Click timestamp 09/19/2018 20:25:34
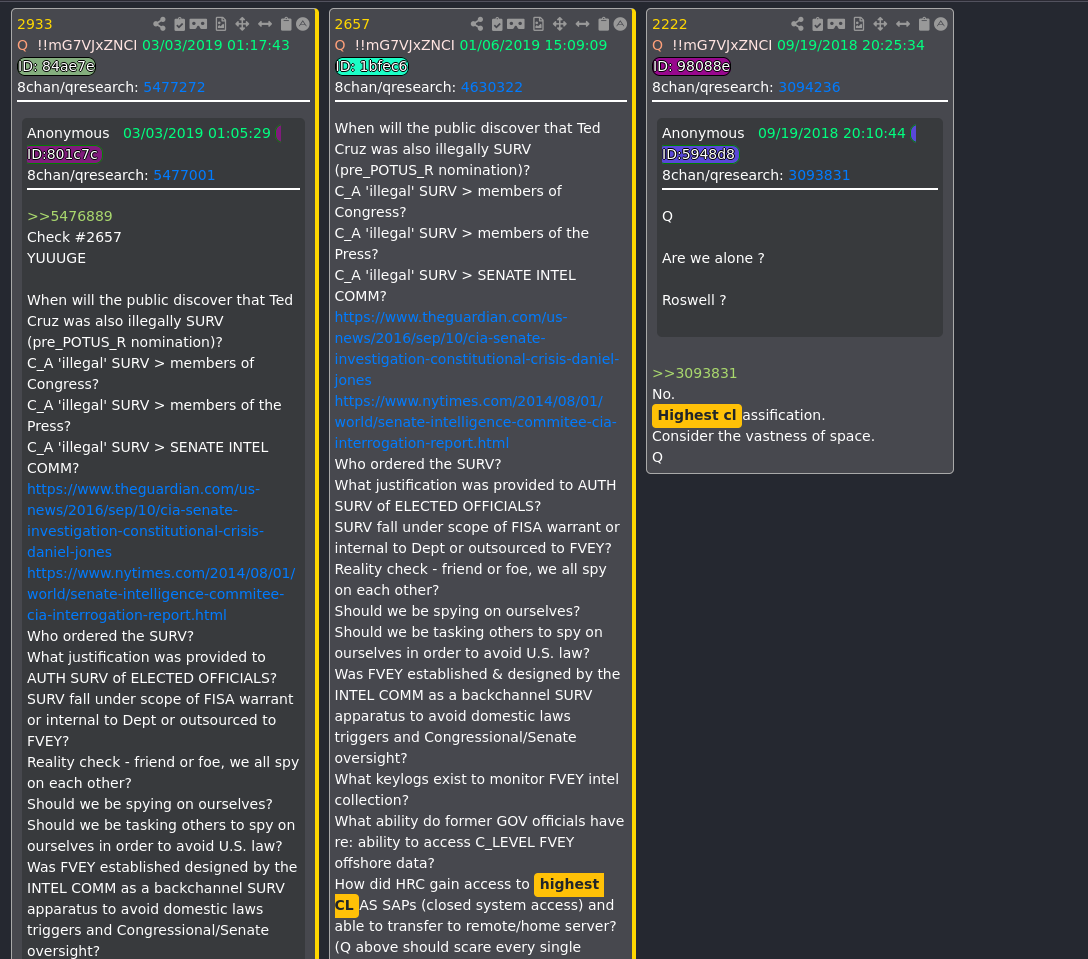 (851, 46)
